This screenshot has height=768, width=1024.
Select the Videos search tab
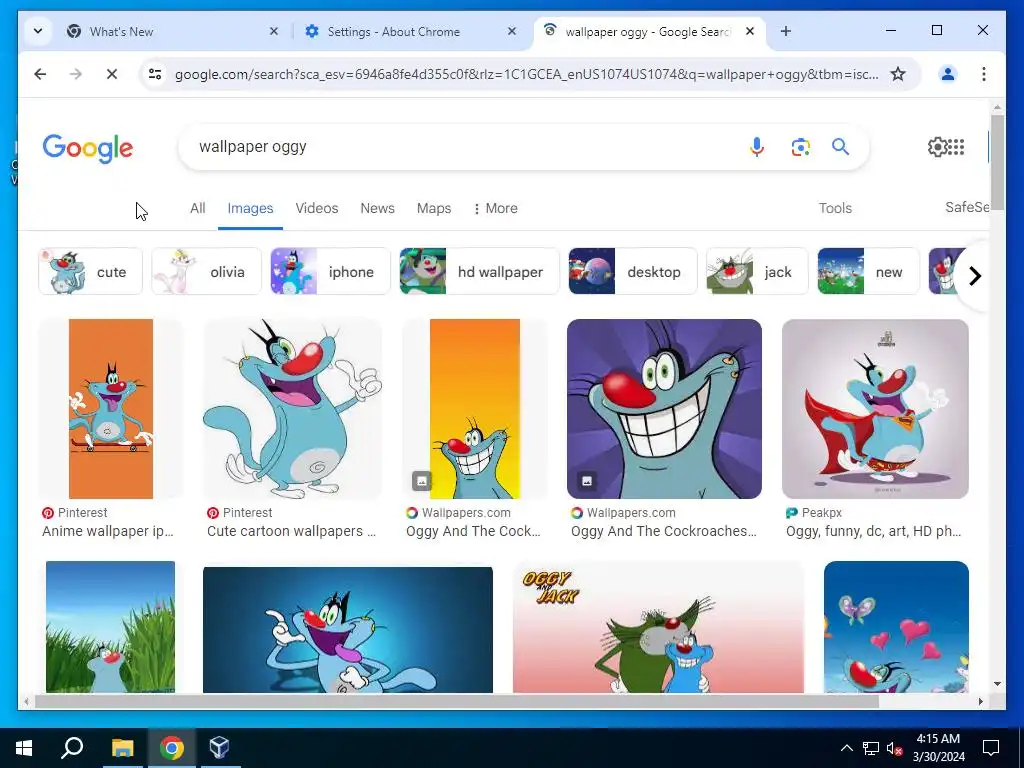click(317, 208)
